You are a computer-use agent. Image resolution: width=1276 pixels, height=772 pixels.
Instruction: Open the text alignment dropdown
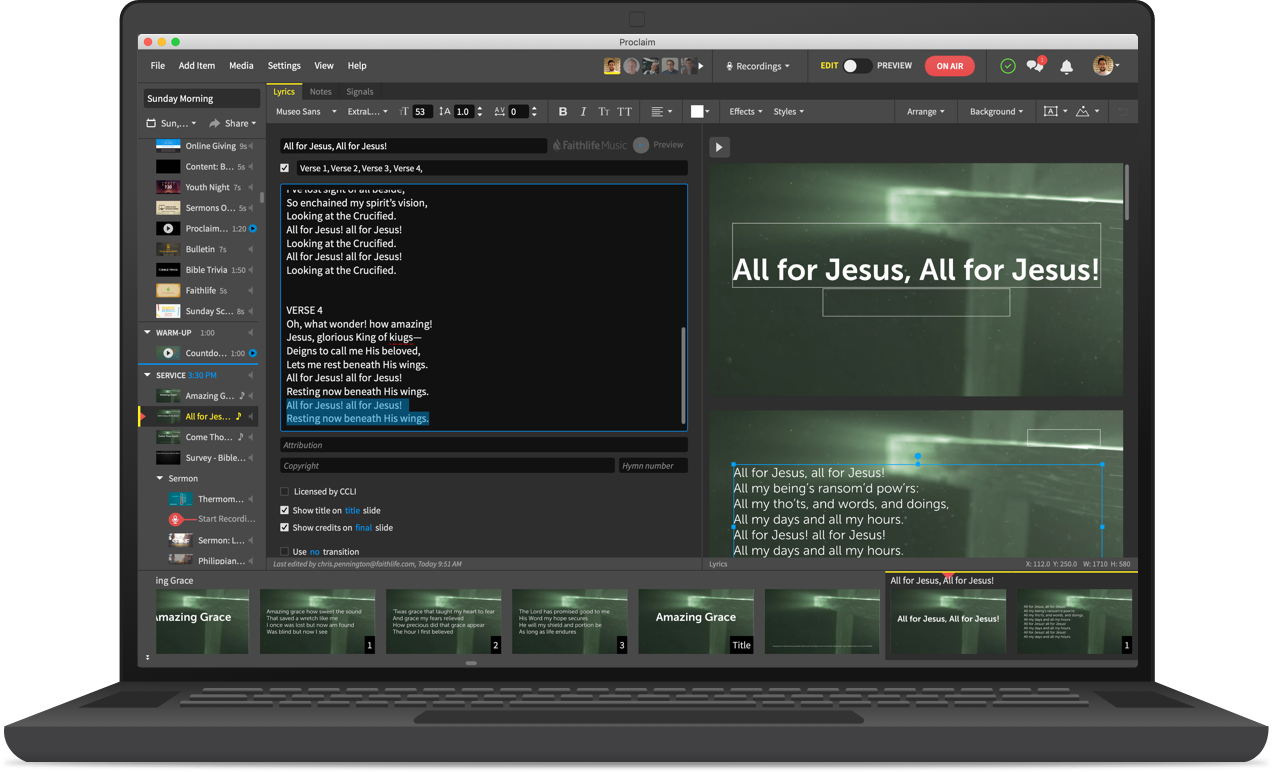click(661, 112)
